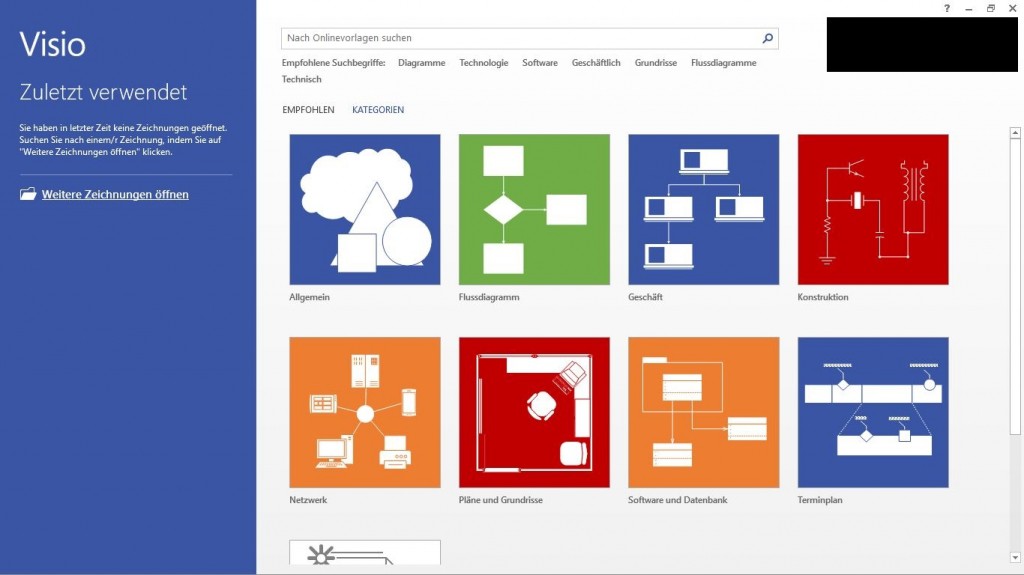Select the Flussdiagramm template tile
The image size is (1024, 575).
534,210
